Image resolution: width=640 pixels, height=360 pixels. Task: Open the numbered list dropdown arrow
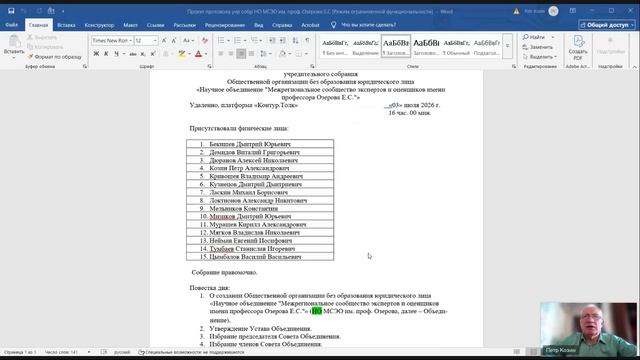[244, 40]
